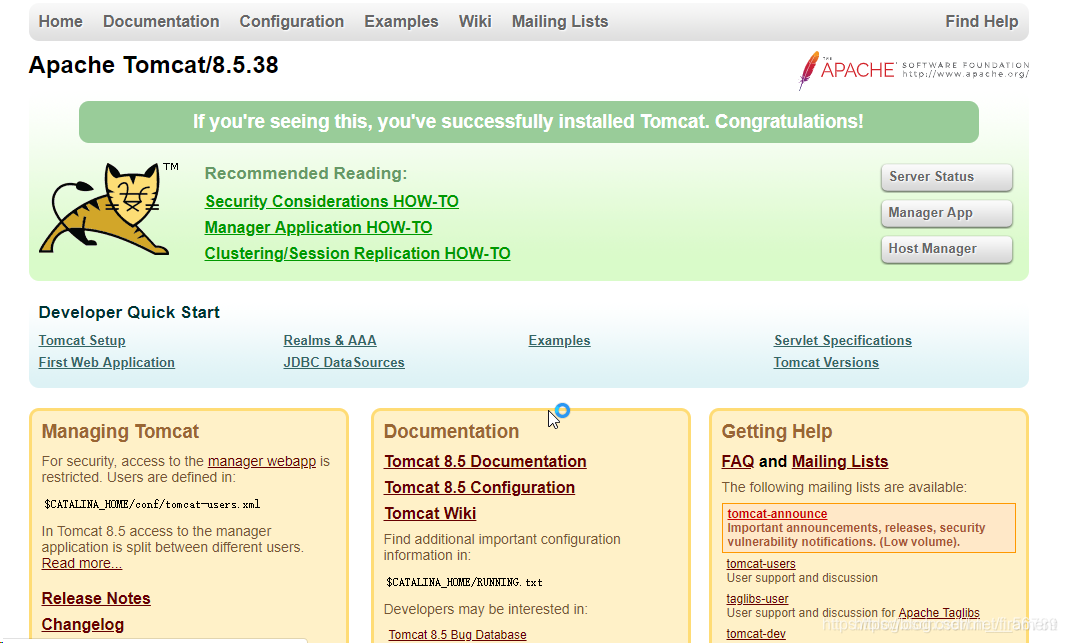Go to Configuration in the nav bar
Screen dimensions: 1067x643
(x=291, y=22)
